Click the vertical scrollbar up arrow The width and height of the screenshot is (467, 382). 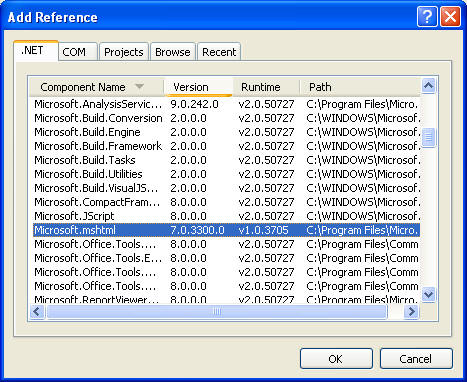tap(428, 86)
